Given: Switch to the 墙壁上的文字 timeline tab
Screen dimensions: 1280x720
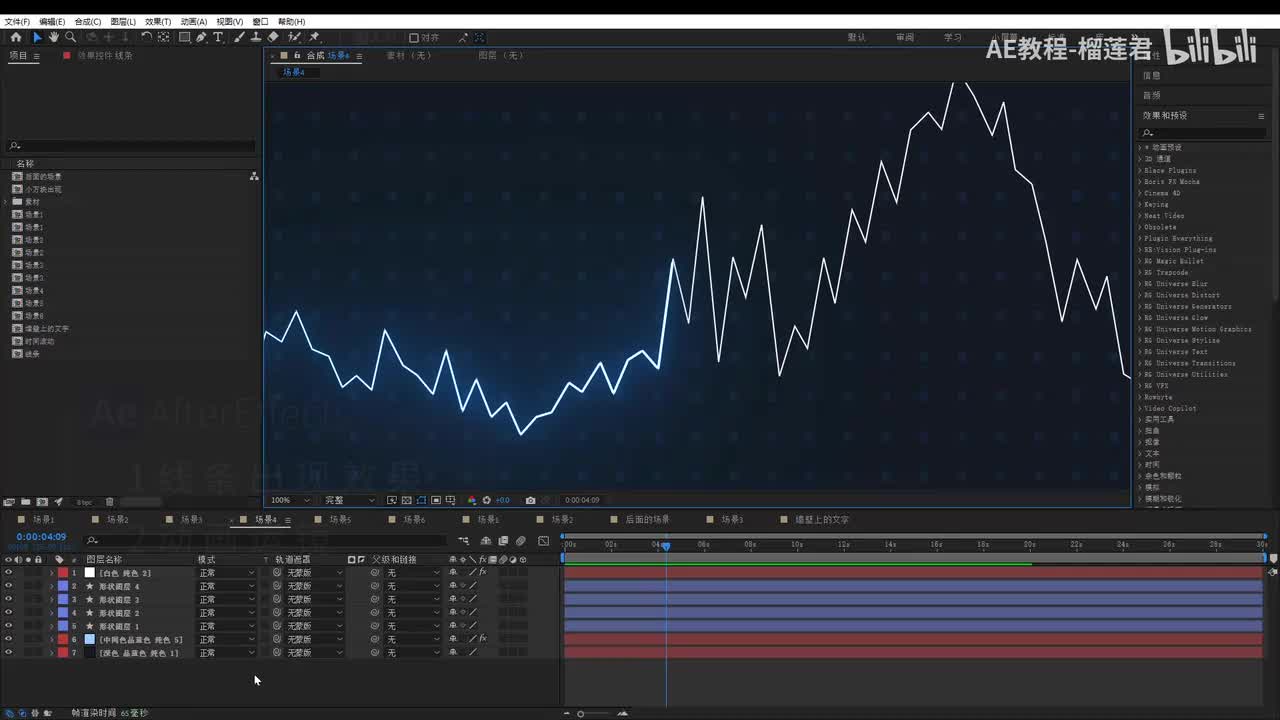Looking at the screenshot, I should tap(822, 520).
